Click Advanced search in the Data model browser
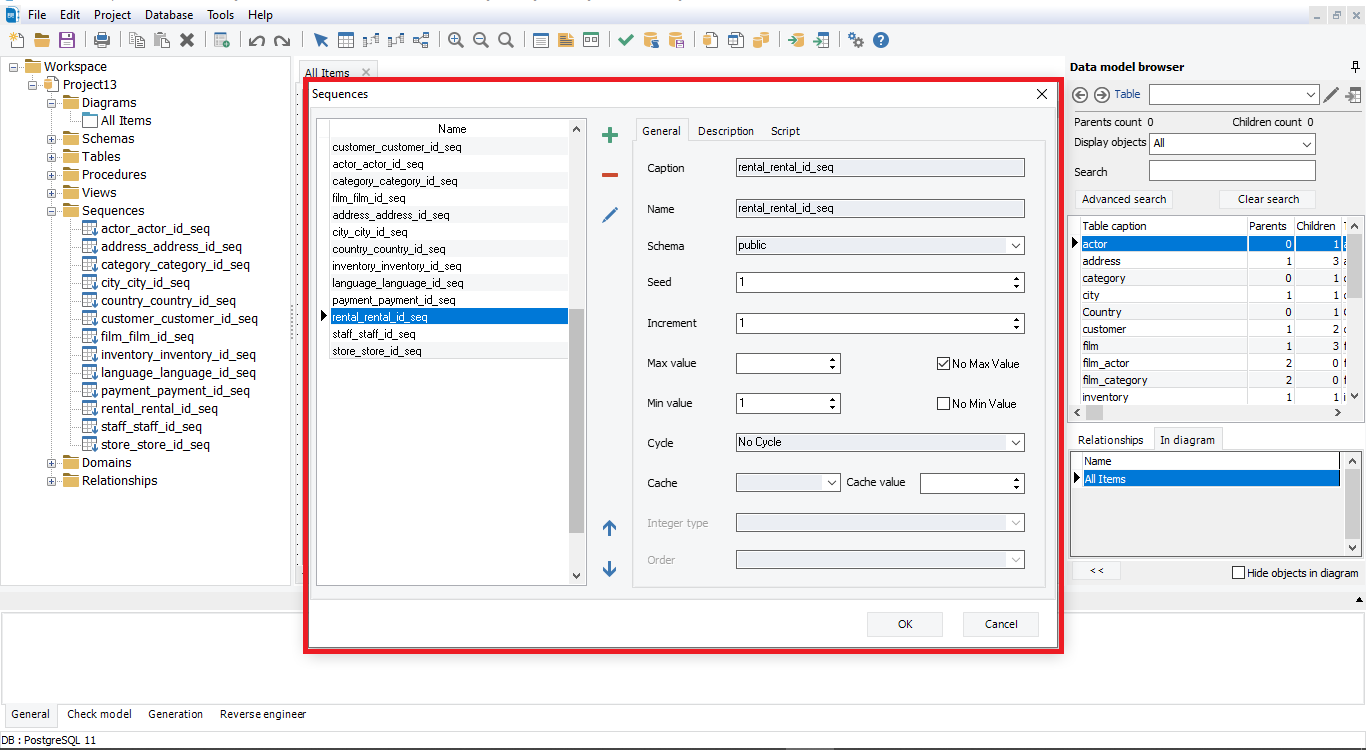This screenshot has height=750, width=1366. click(1123, 199)
